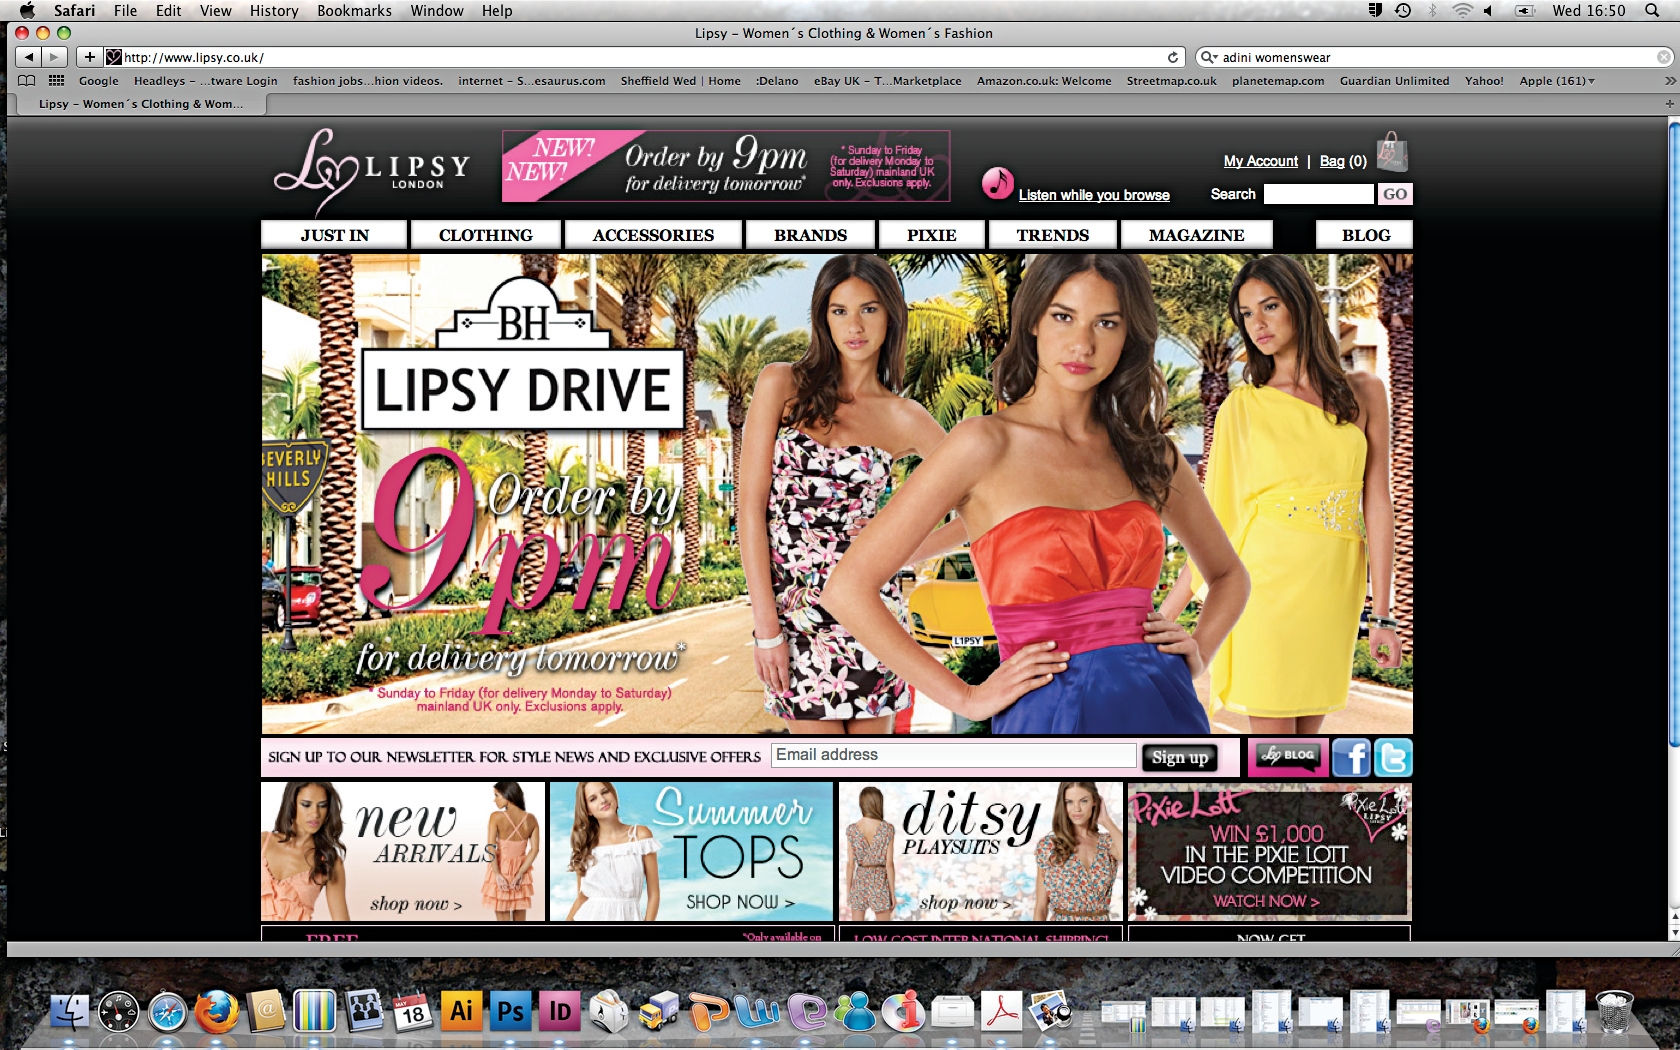Click the newsletter Sign up button

pos(1180,757)
